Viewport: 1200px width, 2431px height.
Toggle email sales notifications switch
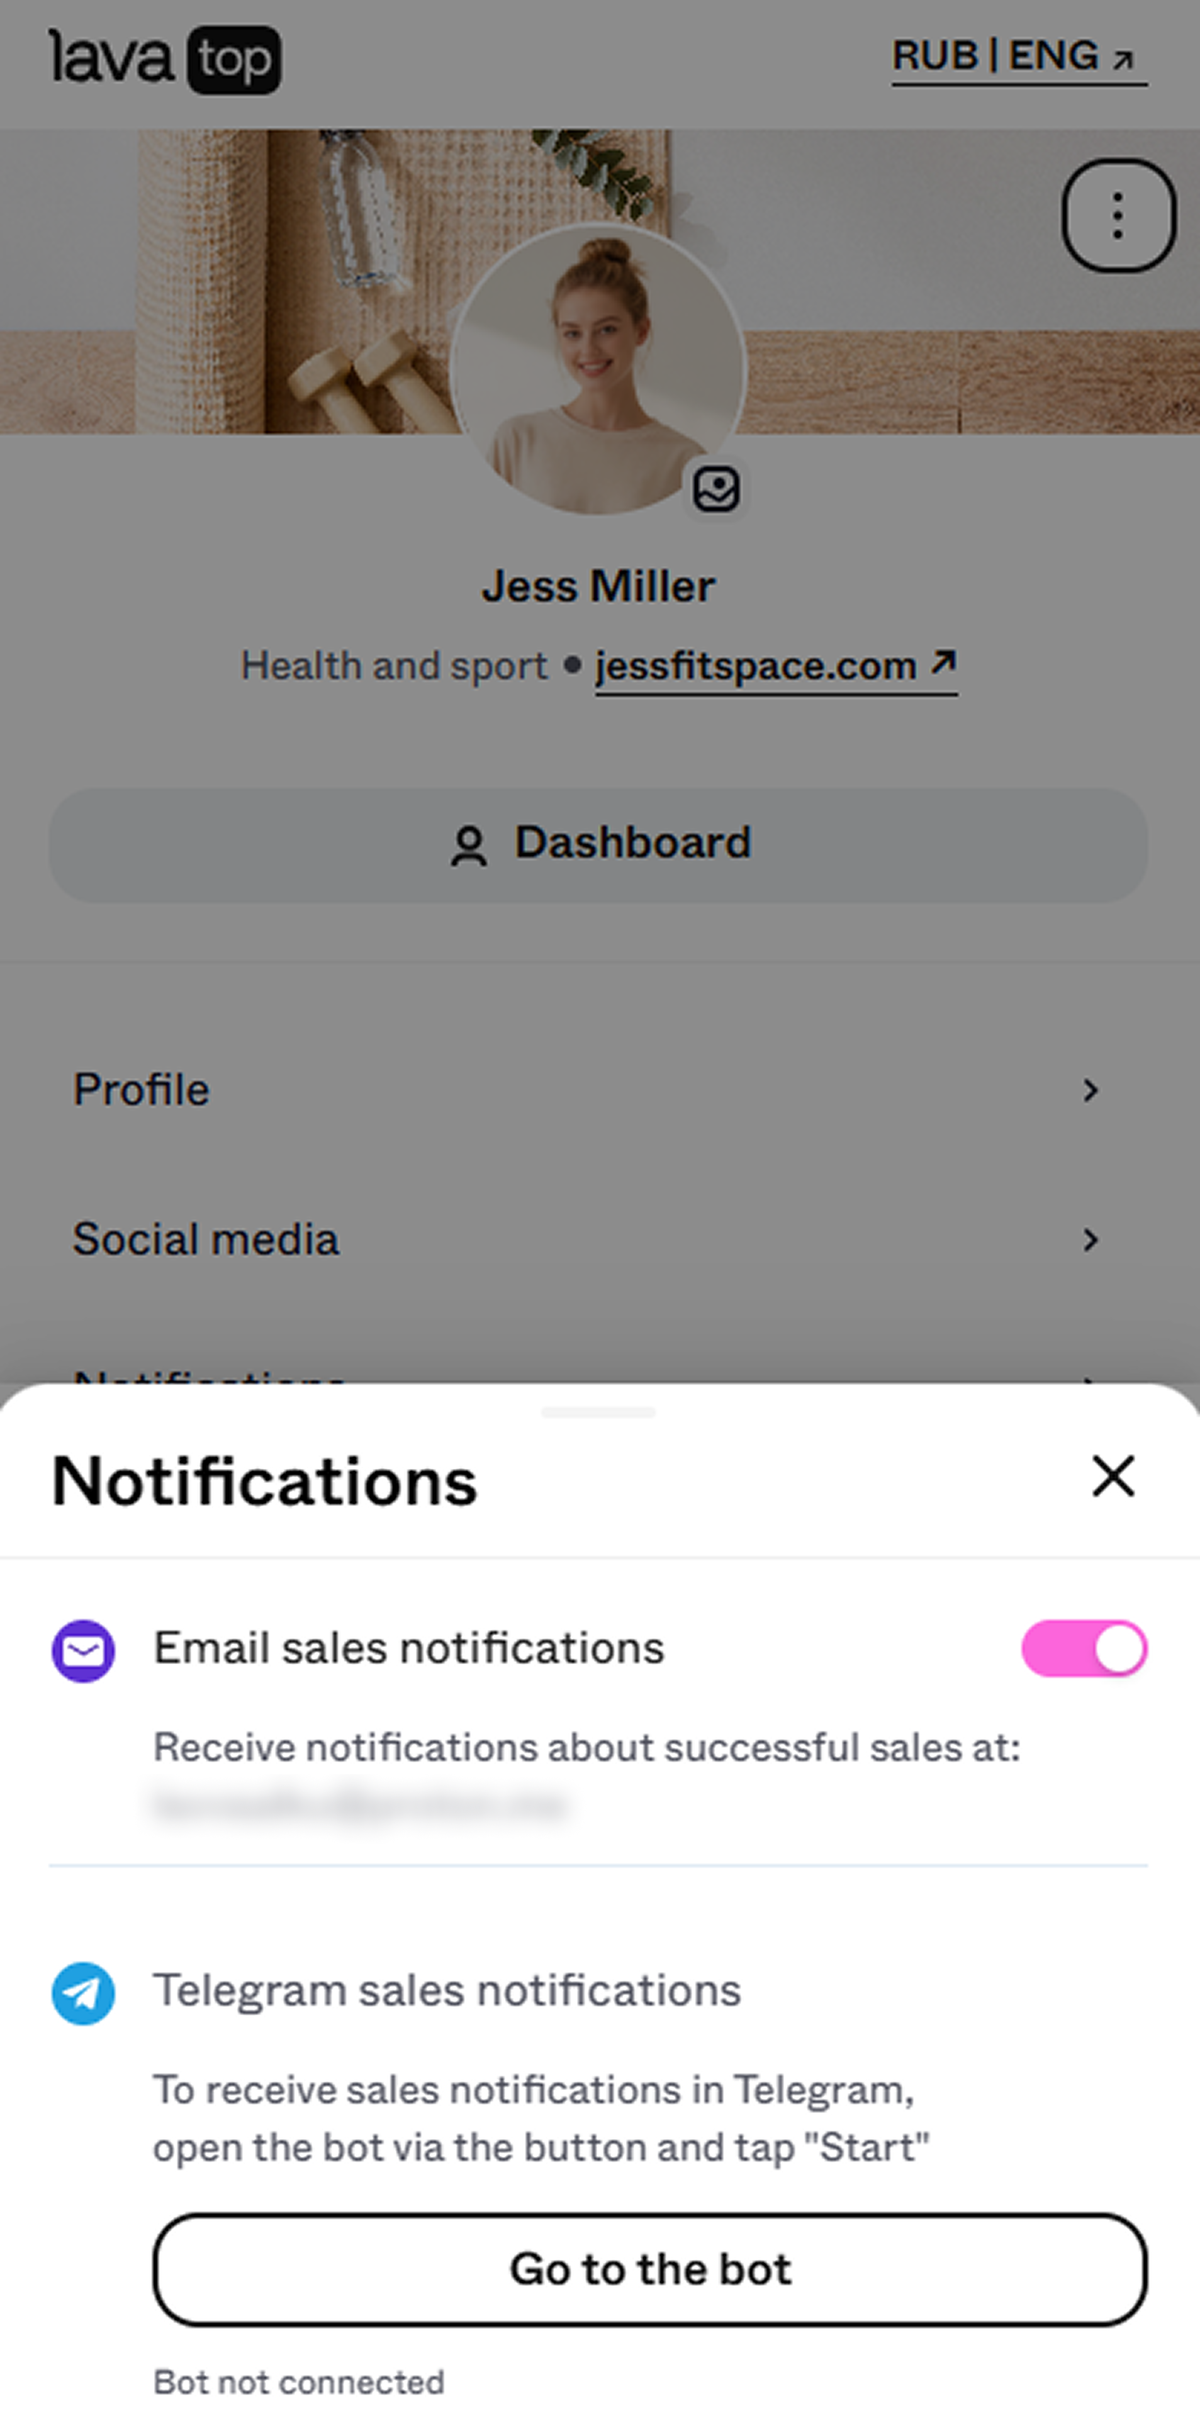pyautogui.click(x=1084, y=1649)
